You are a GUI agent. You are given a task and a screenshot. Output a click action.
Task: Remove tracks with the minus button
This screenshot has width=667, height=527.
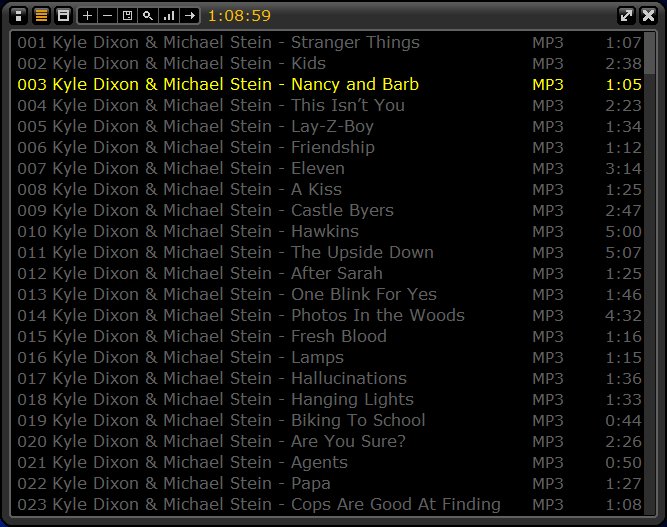(x=108, y=16)
